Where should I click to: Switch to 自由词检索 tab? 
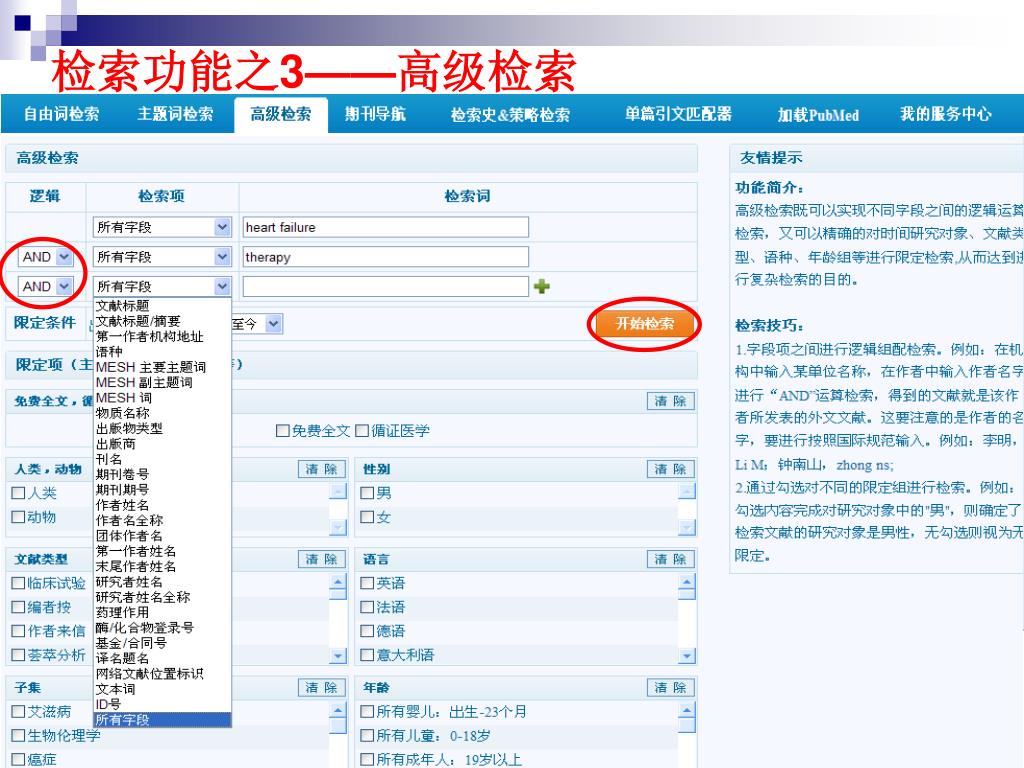(x=61, y=114)
